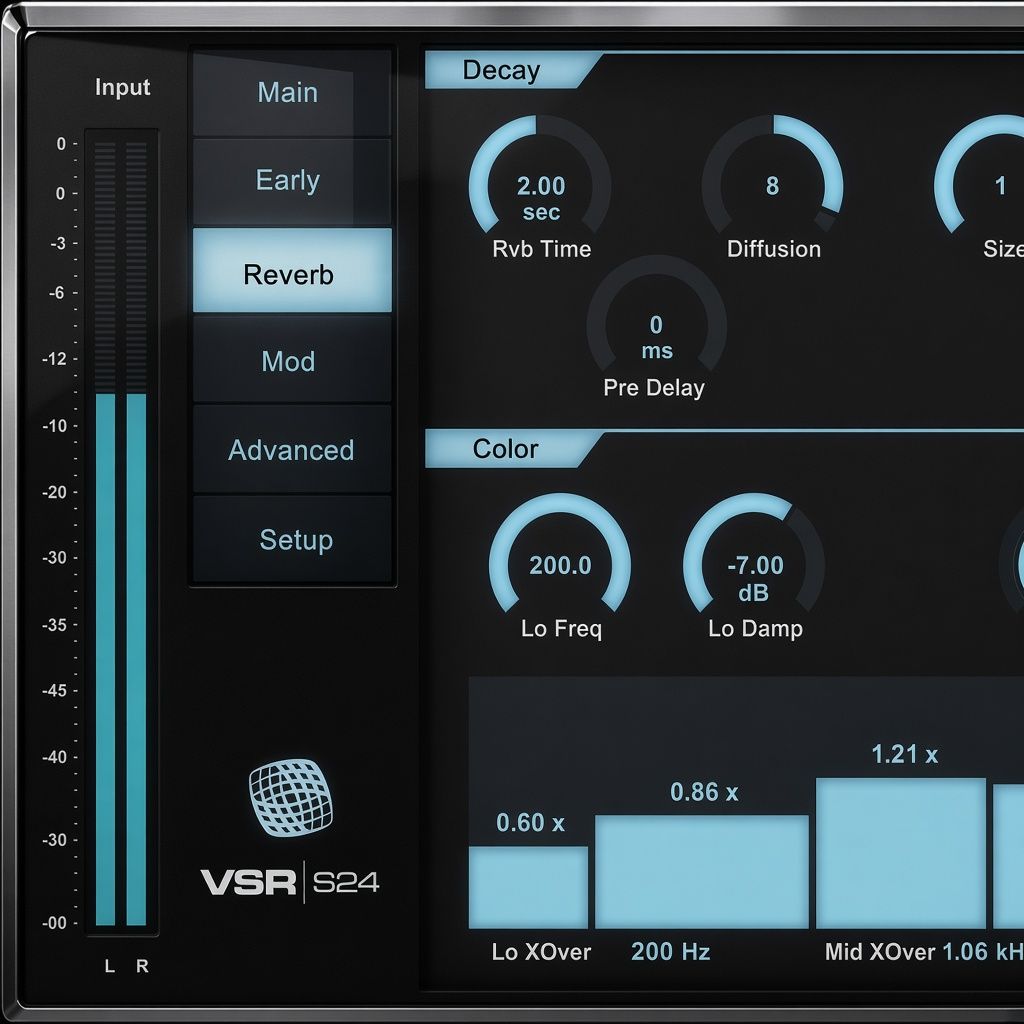Click the VSR S24 globe logo

pos(291,797)
